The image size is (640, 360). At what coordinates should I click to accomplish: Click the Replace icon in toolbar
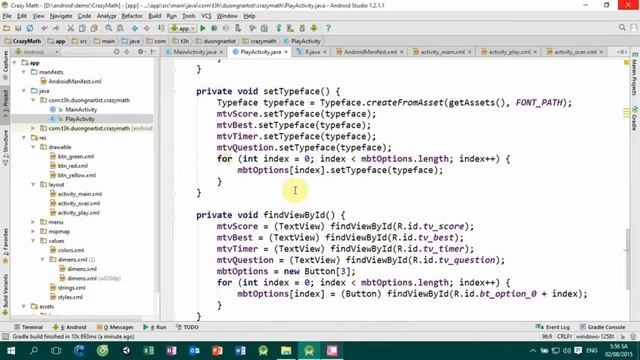[x=120, y=28]
